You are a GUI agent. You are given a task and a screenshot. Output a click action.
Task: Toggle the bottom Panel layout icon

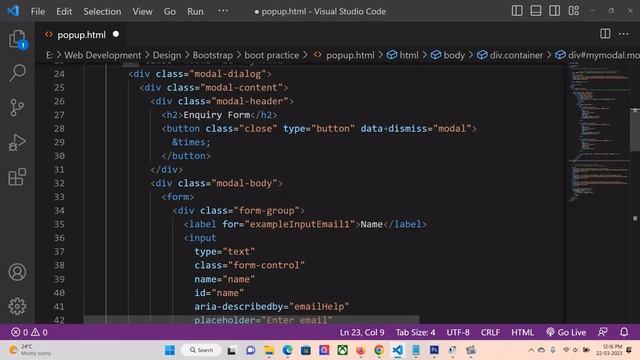click(x=536, y=11)
